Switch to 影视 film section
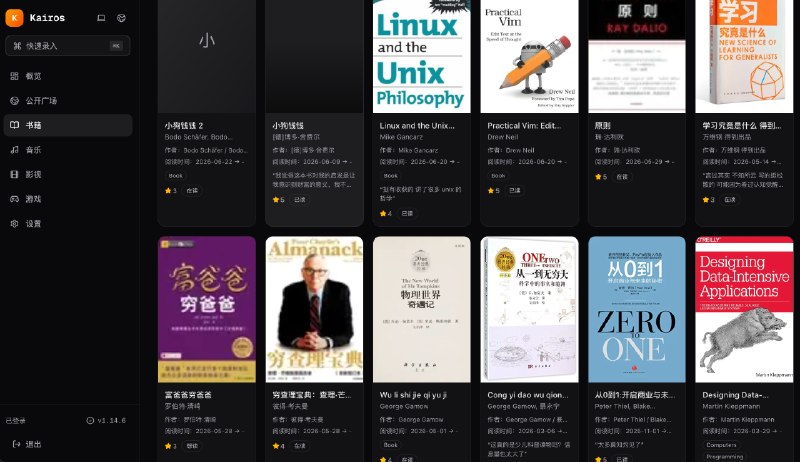Image resolution: width=800 pixels, height=462 pixels. click(x=68, y=174)
